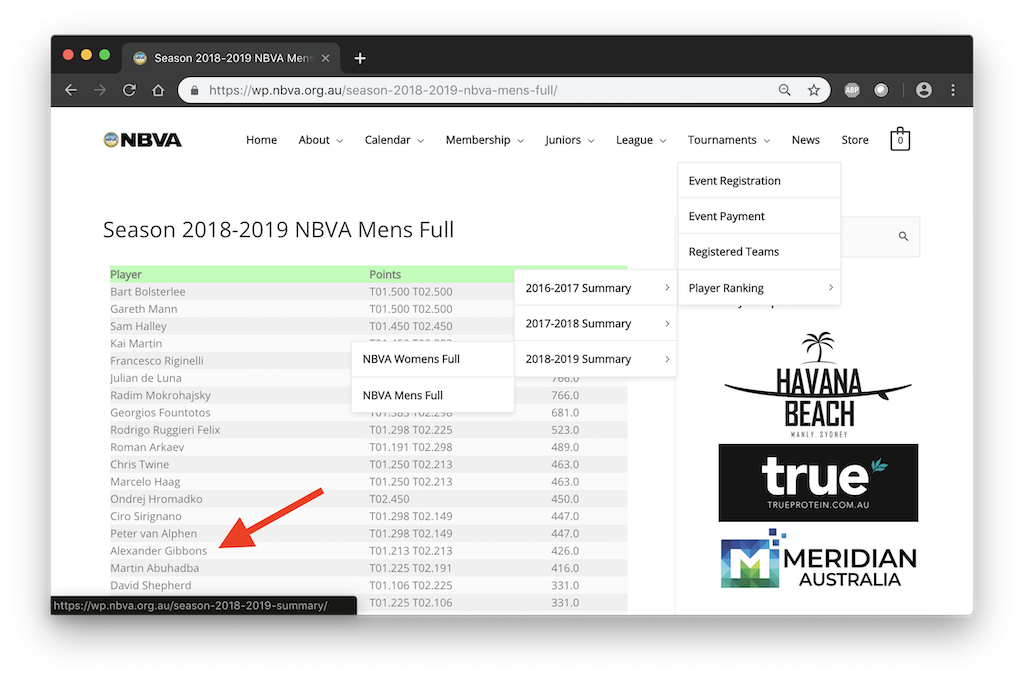Close the Season 2018-2019 NBVA tab
This screenshot has width=1024, height=682.
pos(325,58)
